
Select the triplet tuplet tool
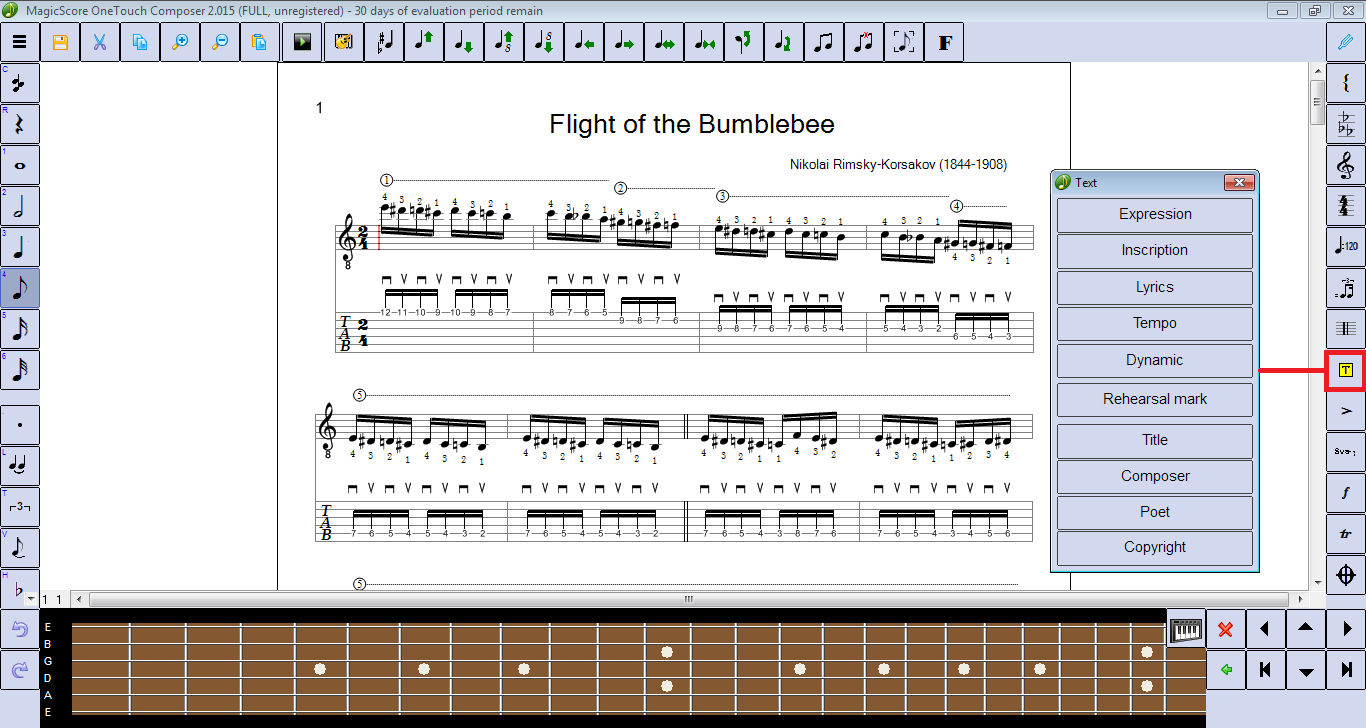click(x=20, y=506)
